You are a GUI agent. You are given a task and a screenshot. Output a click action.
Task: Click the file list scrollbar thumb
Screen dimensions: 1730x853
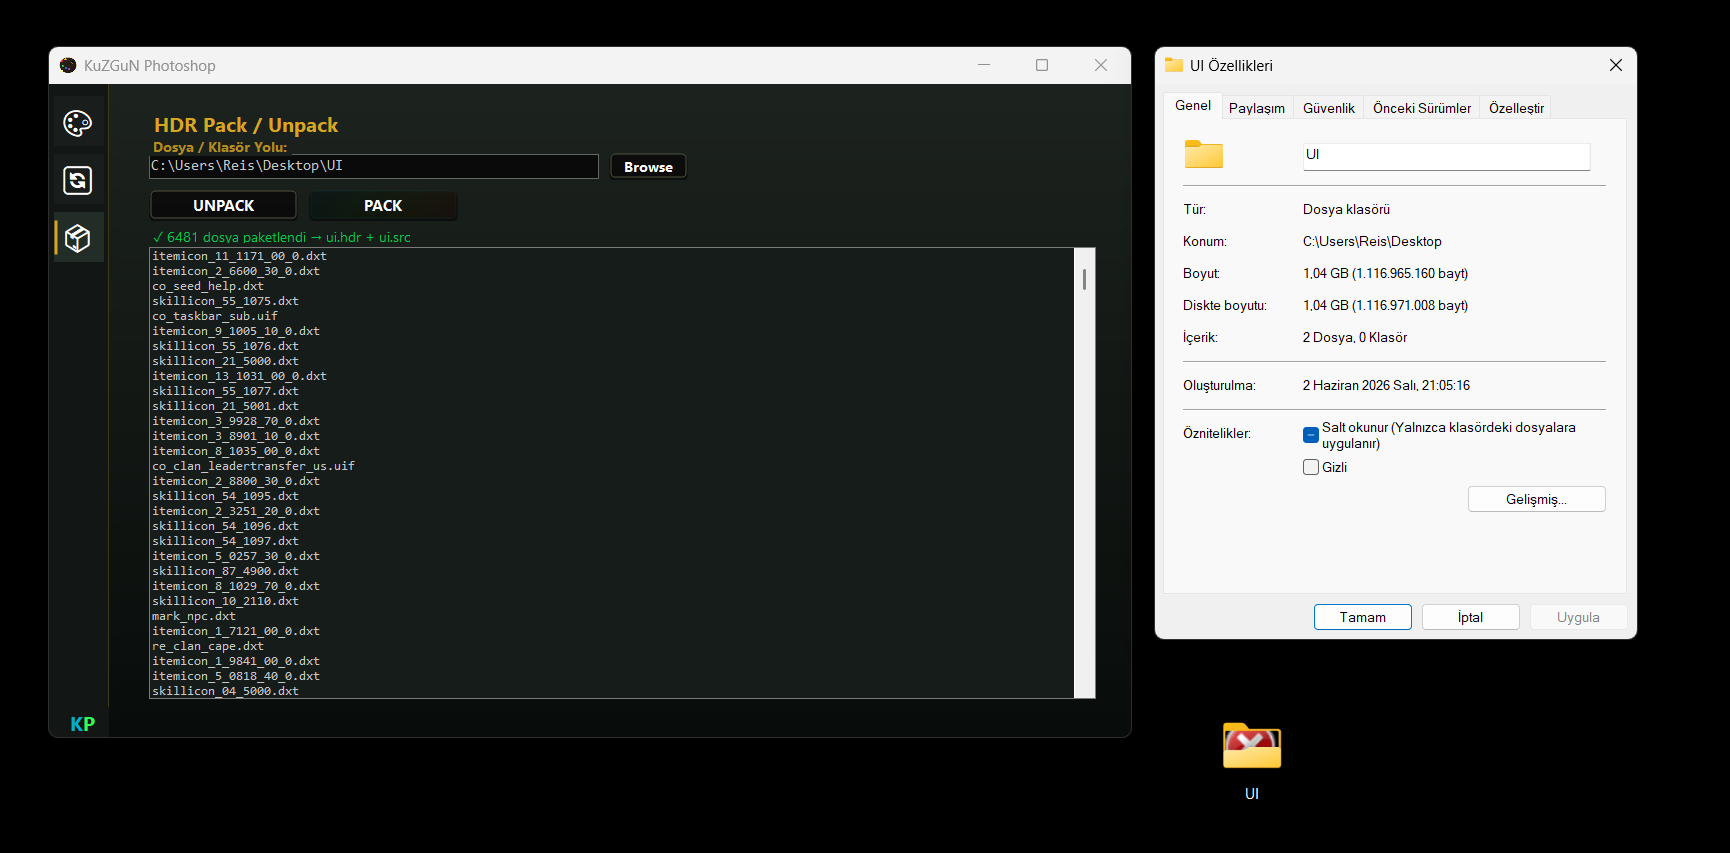click(x=1084, y=279)
